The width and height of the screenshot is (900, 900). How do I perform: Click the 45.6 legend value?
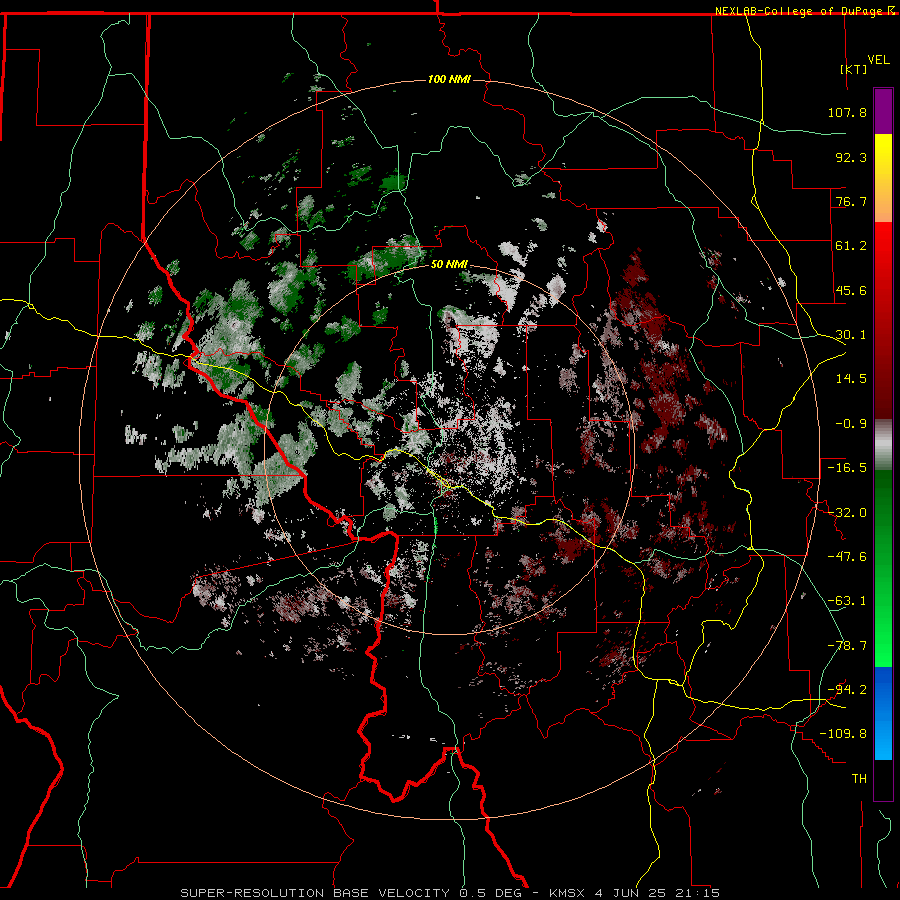click(x=851, y=290)
